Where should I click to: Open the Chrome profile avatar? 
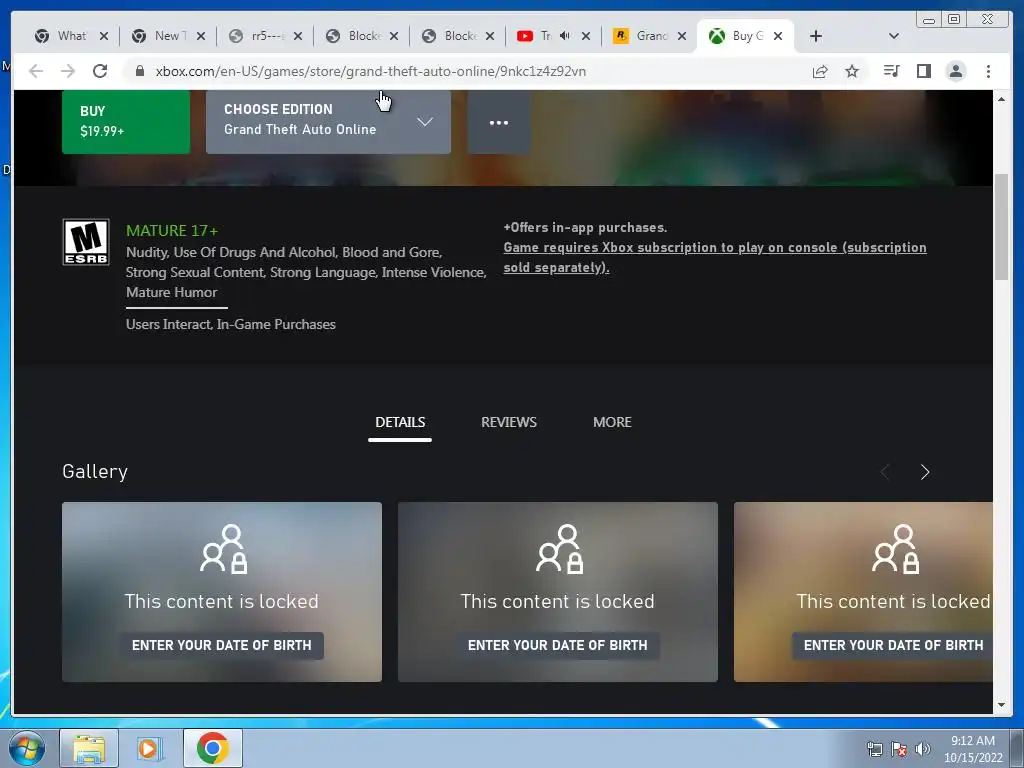(955, 71)
